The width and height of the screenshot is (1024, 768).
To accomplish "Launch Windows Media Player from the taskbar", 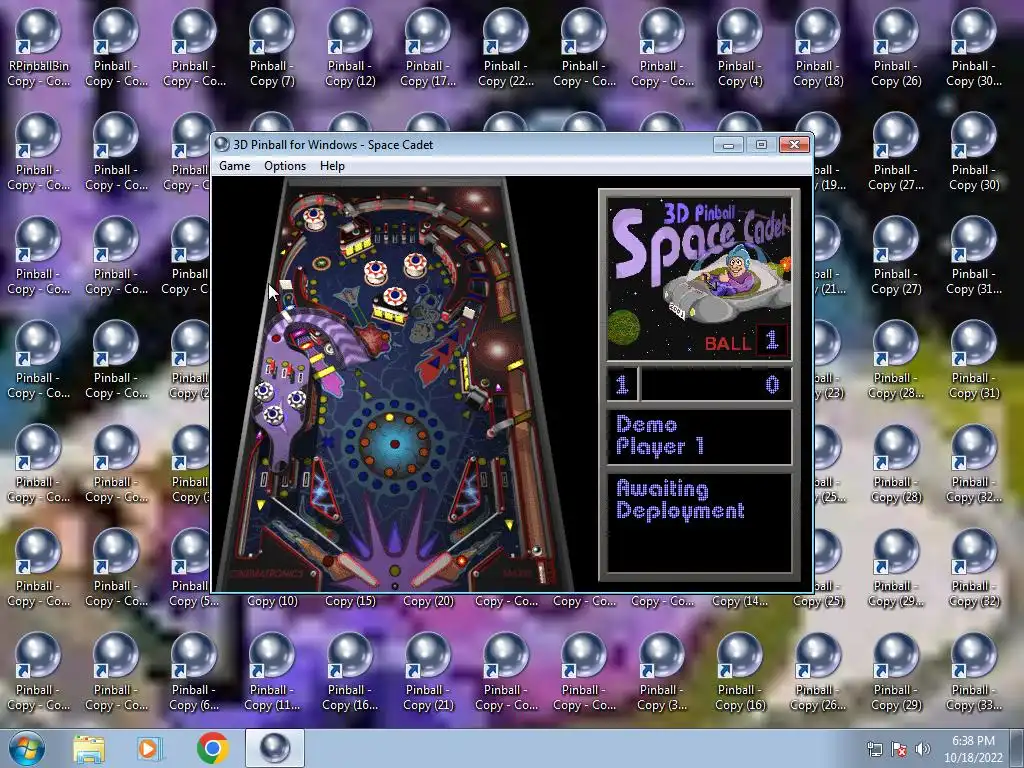I will (150, 749).
